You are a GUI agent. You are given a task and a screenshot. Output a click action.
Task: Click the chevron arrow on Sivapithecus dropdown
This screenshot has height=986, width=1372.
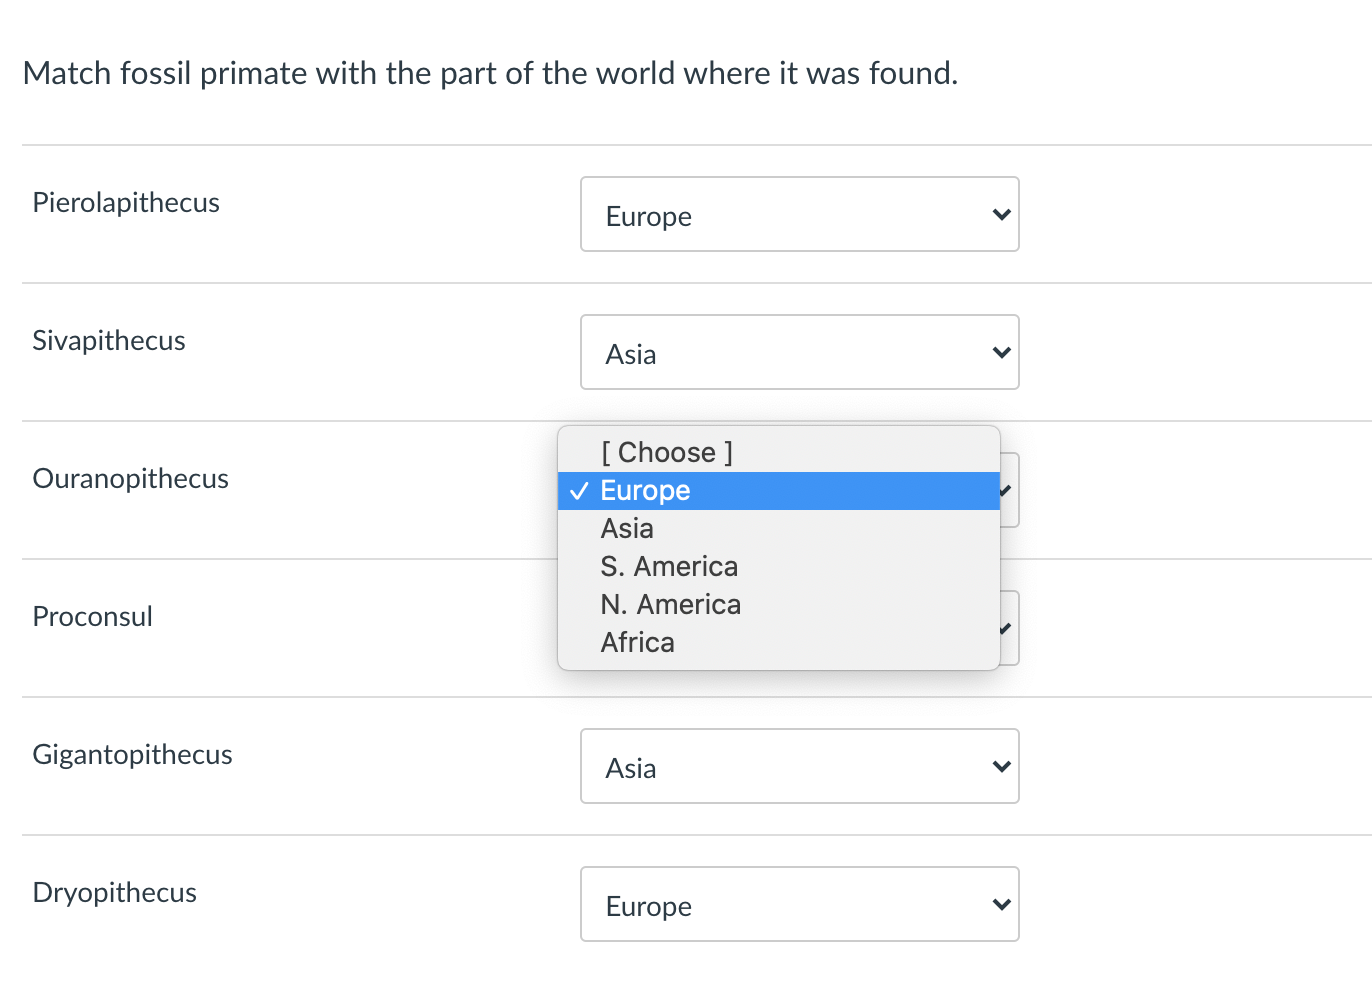[x=1001, y=353]
